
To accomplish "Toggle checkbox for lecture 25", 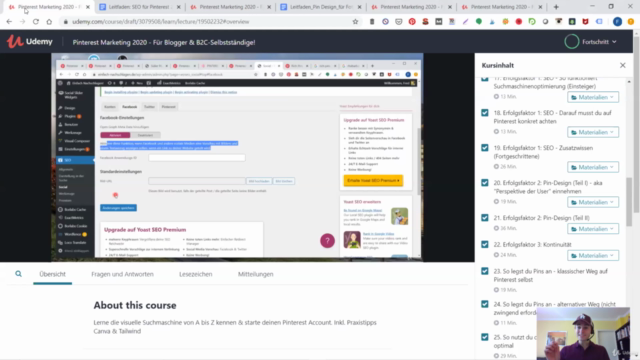I will tap(484, 337).
